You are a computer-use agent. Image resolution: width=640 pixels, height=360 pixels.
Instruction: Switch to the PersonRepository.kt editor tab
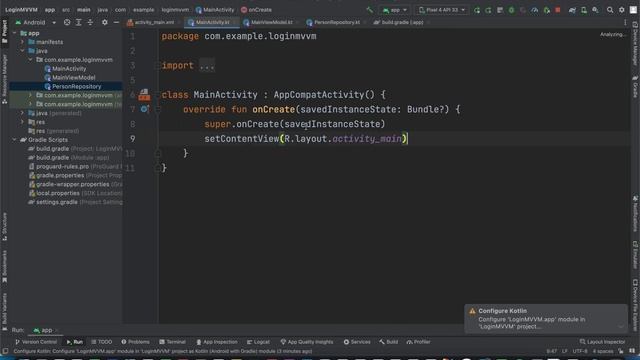[x=336, y=22]
